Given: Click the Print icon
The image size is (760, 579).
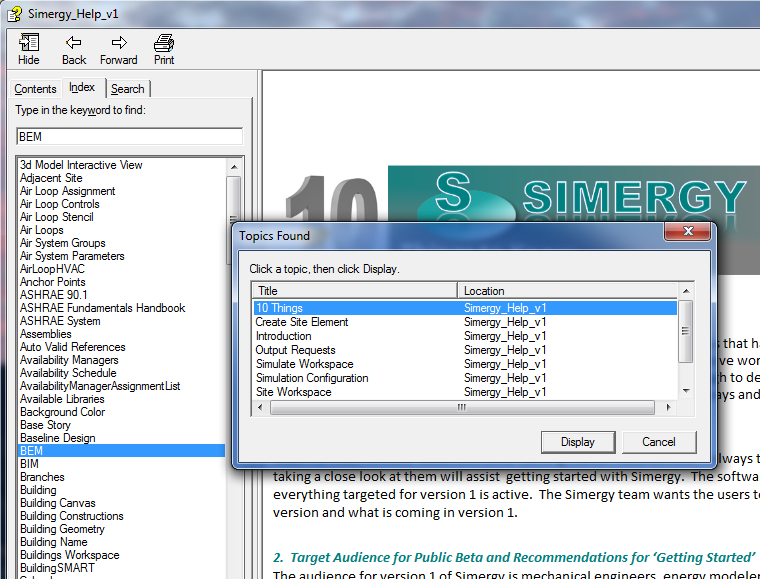Looking at the screenshot, I should 164,42.
